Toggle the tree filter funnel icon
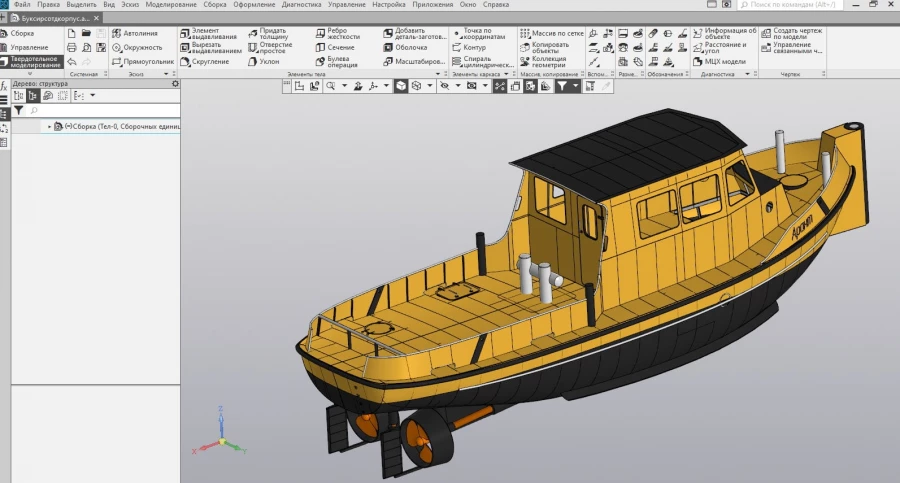 (19, 110)
